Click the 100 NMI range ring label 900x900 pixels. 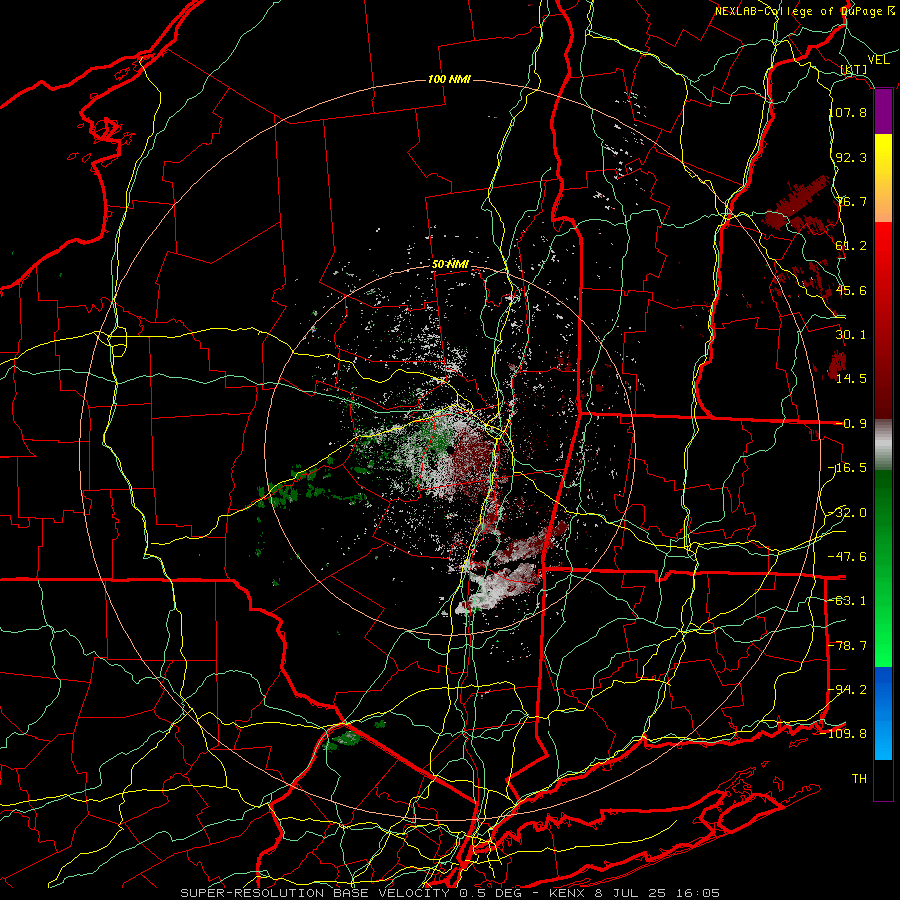[x=449, y=79]
